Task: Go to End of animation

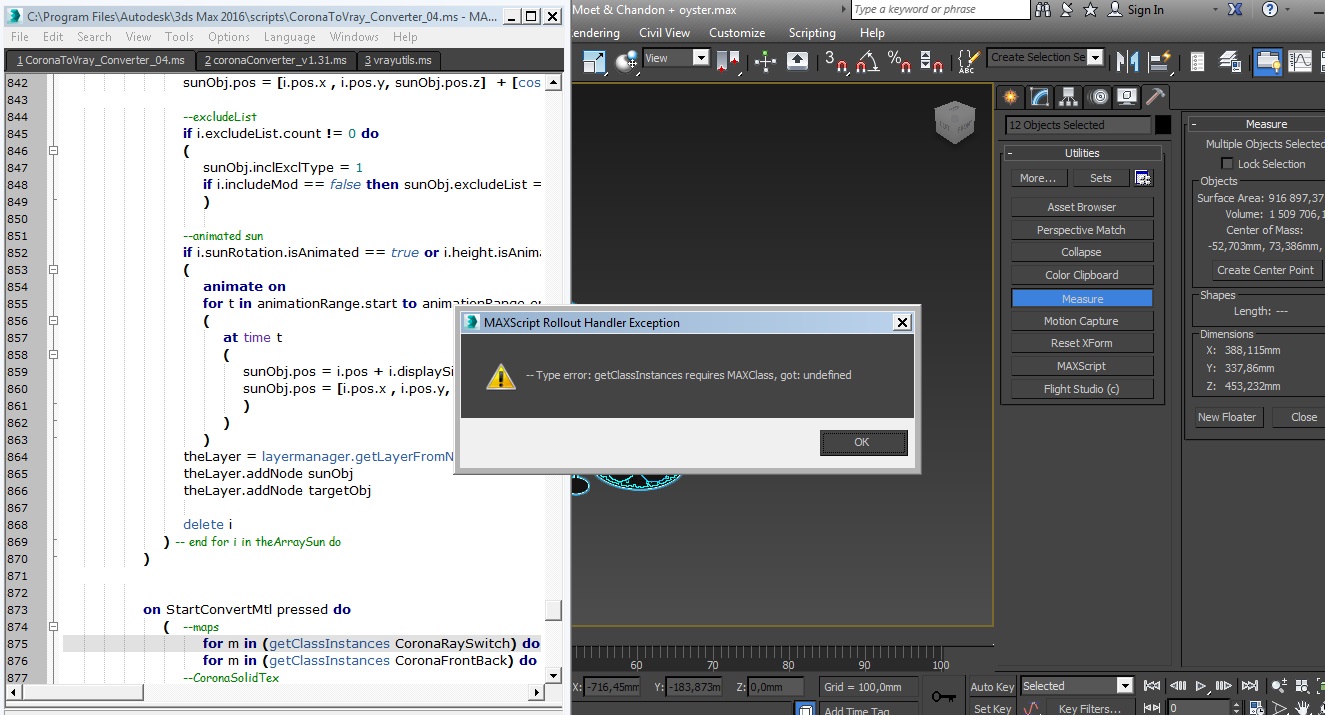Action: click(1250, 686)
